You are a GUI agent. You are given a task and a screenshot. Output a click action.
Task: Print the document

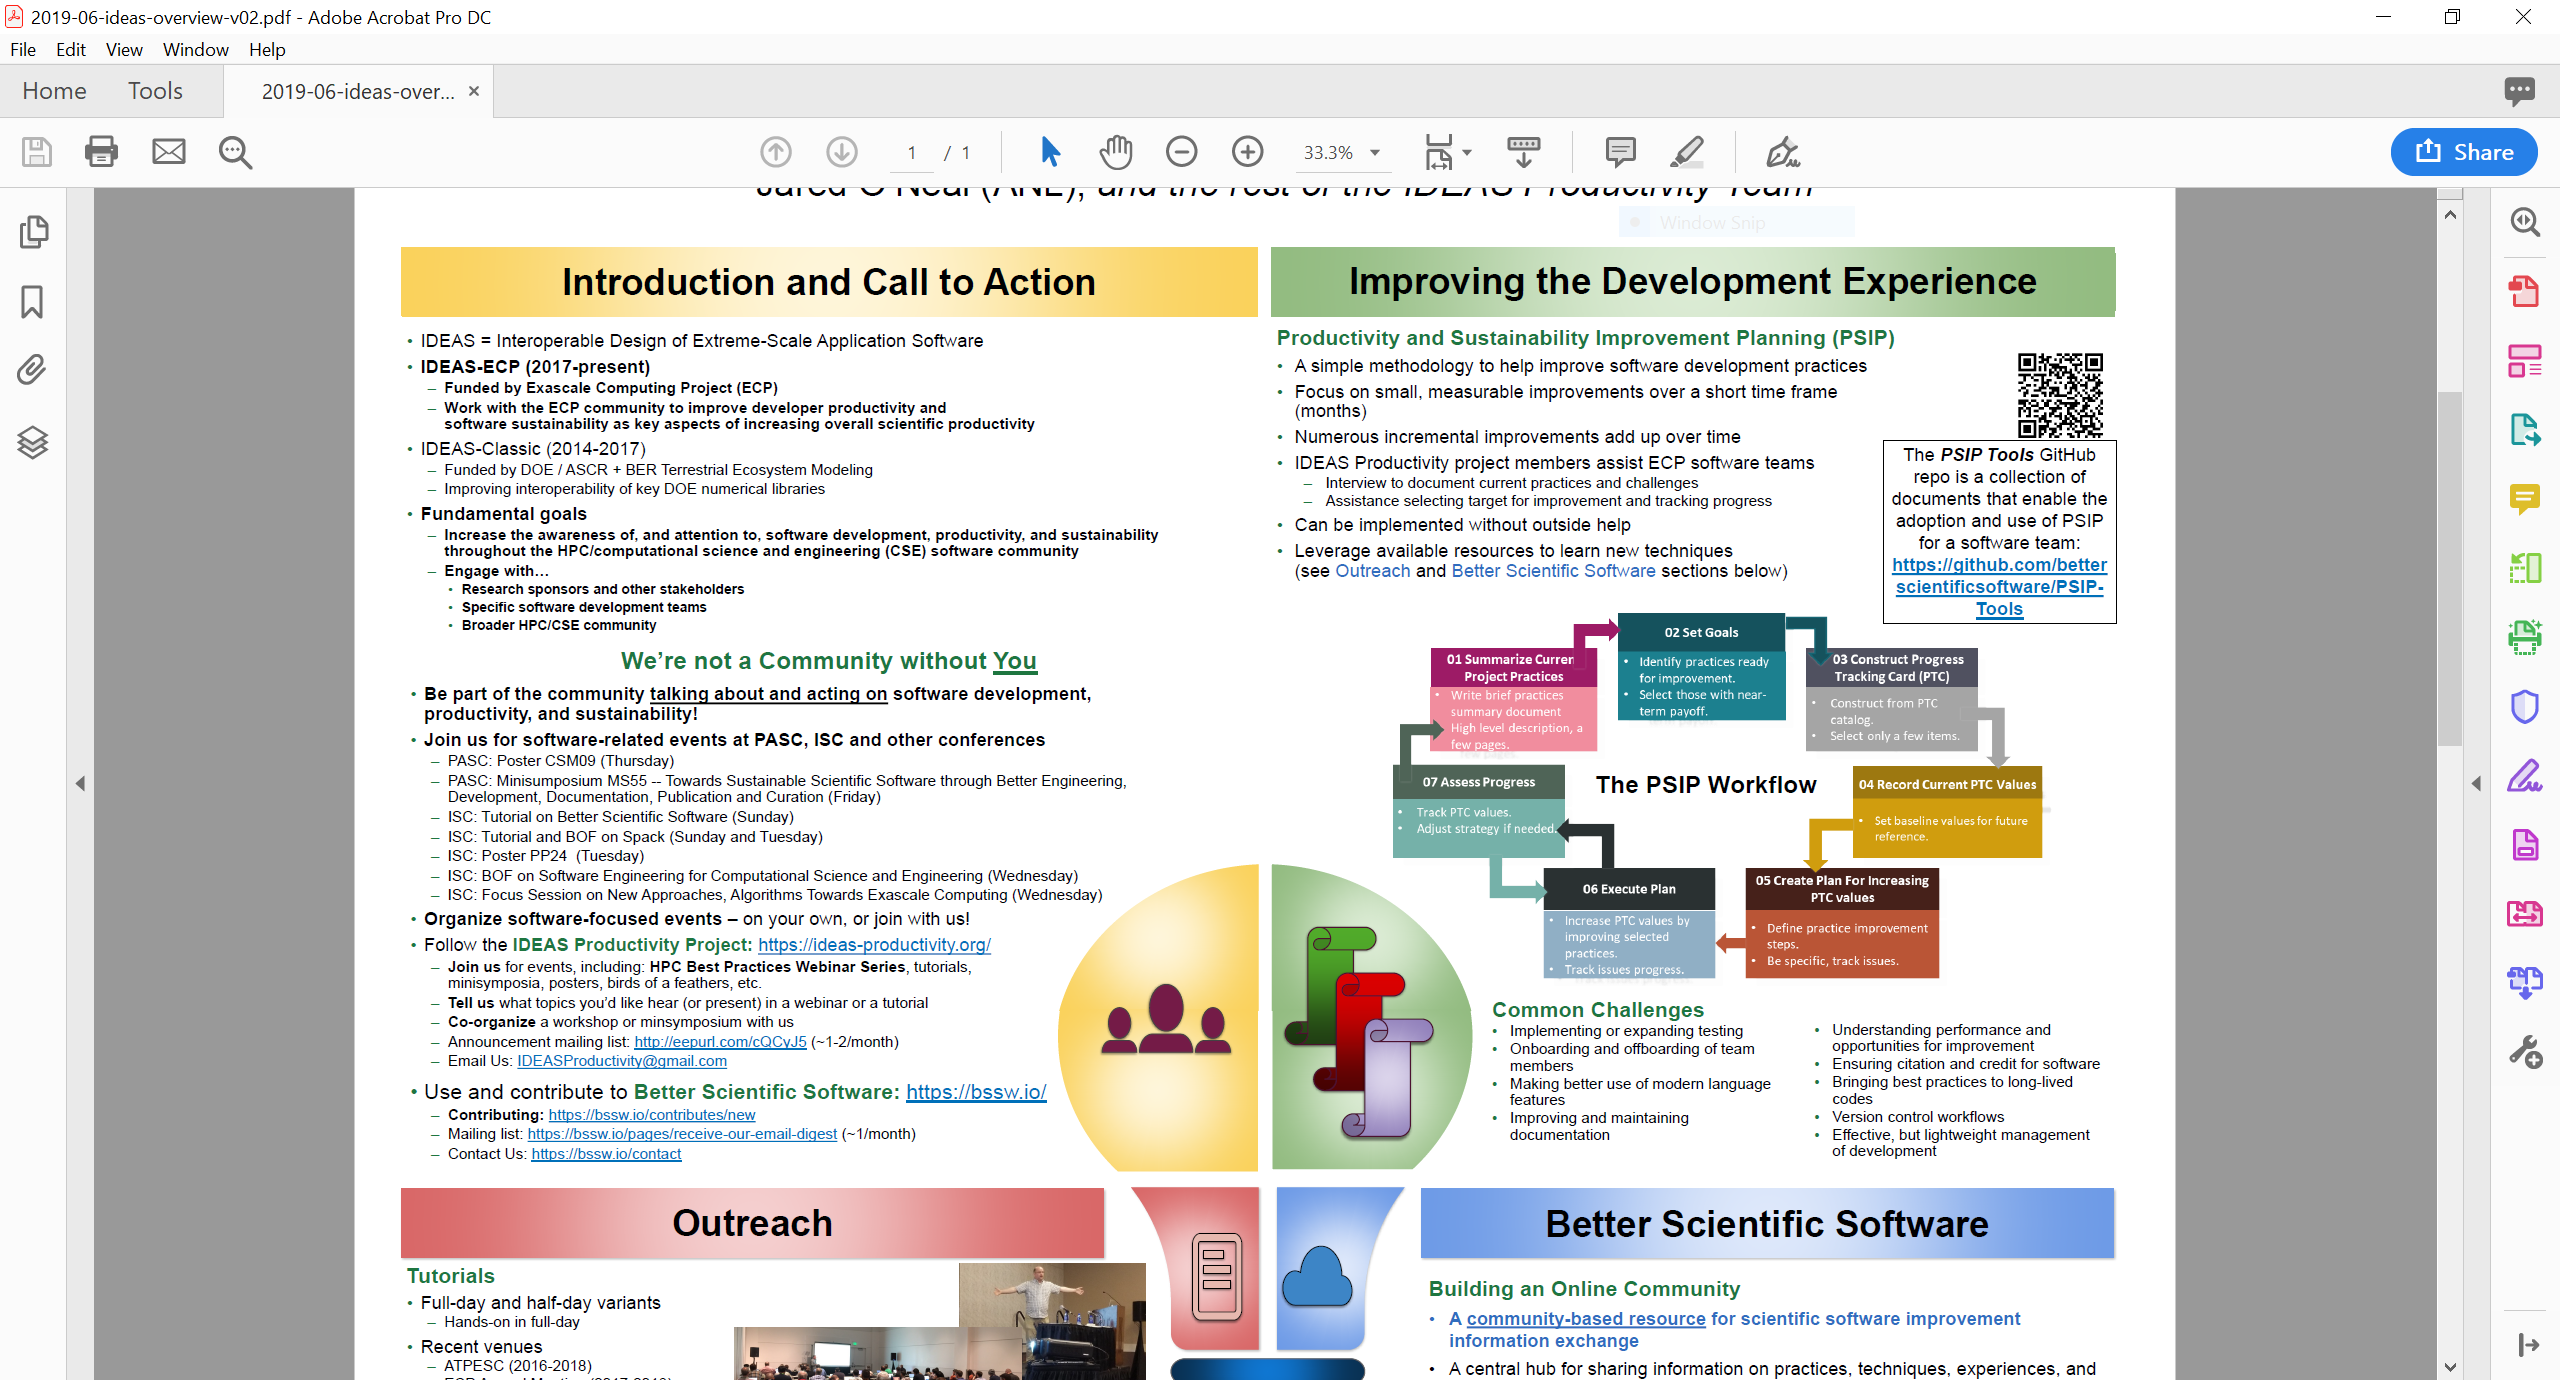[x=100, y=152]
